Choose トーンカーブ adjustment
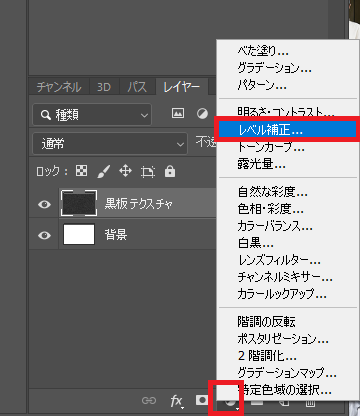360x416 pixels. point(271,147)
